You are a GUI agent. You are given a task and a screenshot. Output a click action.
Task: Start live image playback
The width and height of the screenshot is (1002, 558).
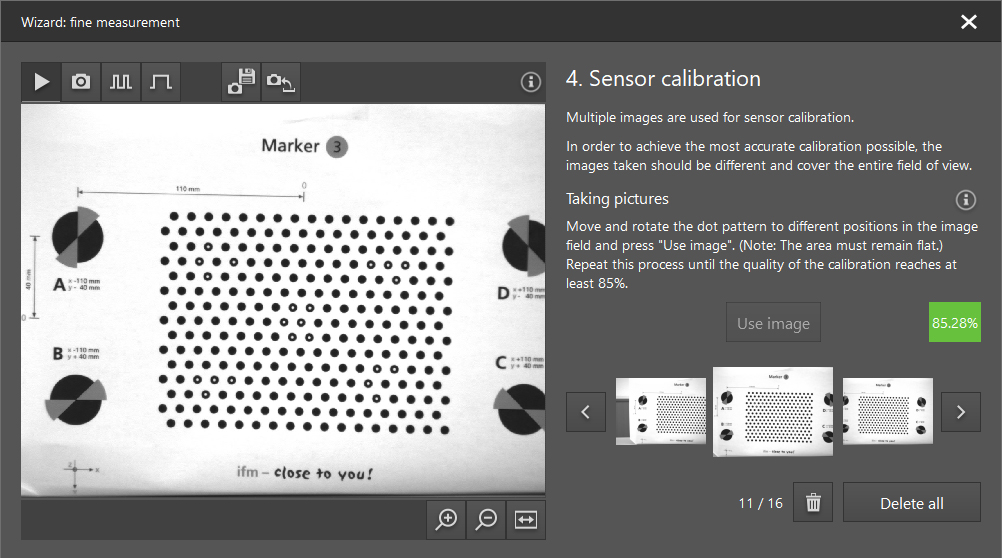(x=41, y=82)
